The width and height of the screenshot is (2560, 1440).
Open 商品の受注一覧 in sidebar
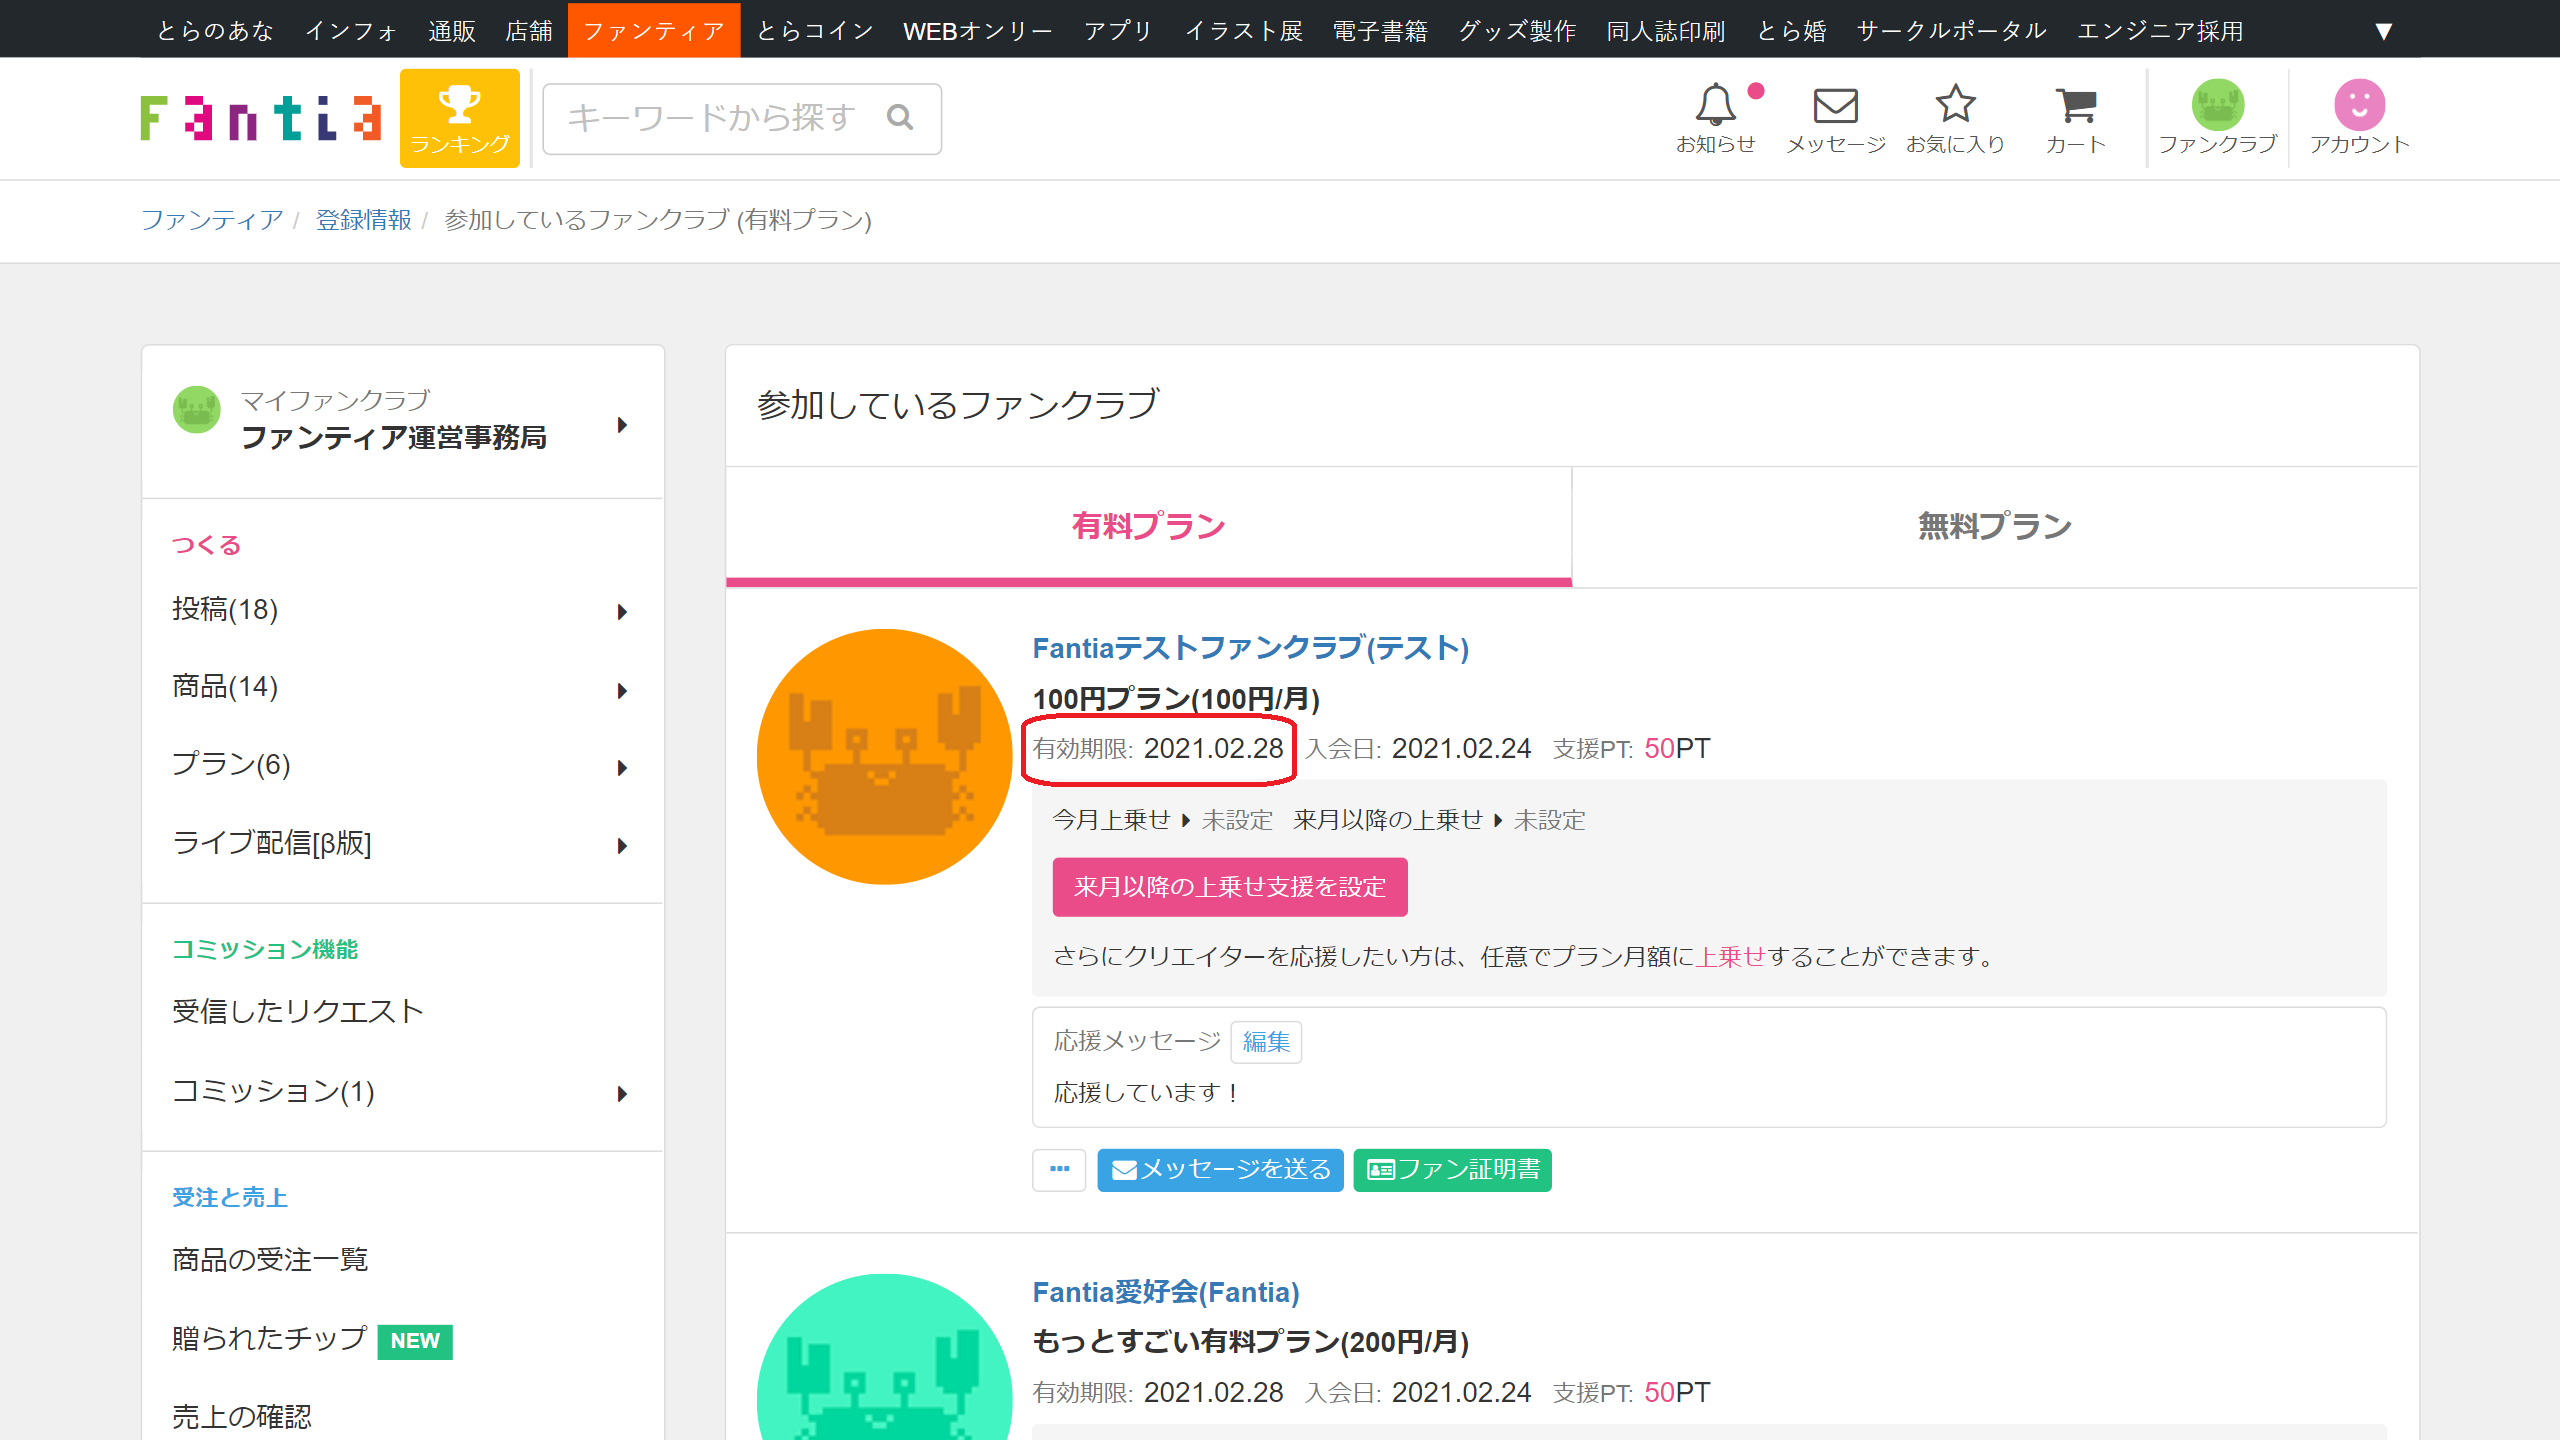click(x=270, y=1260)
